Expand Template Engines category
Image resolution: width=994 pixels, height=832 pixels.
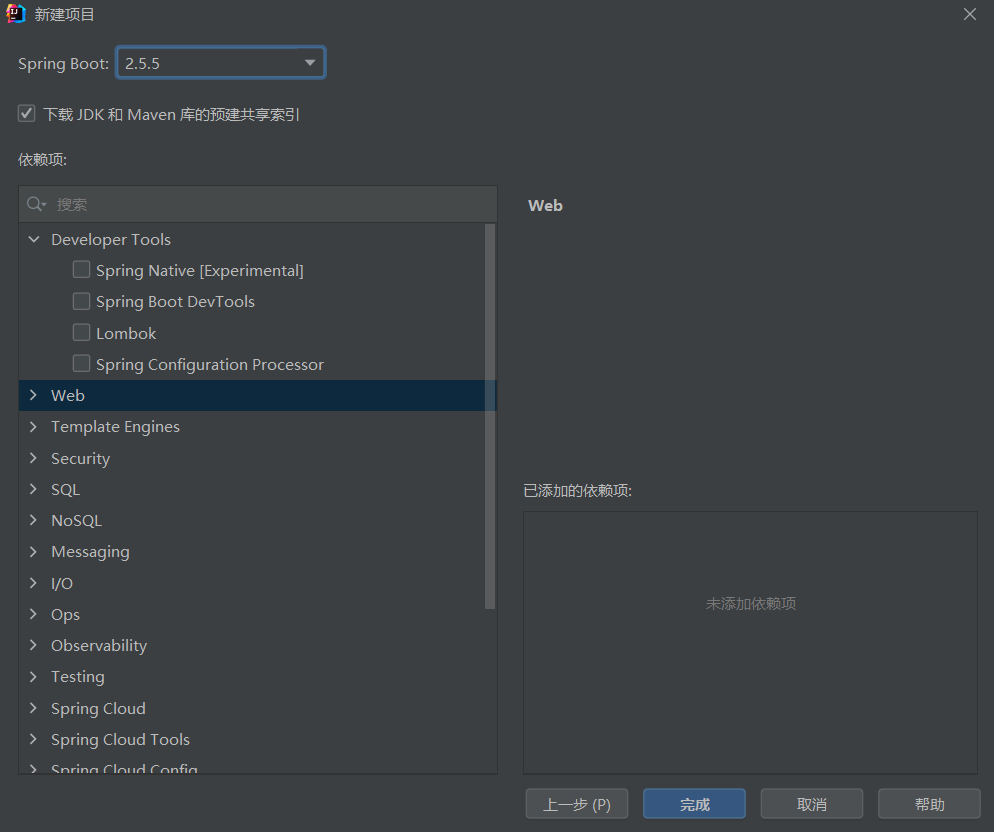pyautogui.click(x=34, y=427)
